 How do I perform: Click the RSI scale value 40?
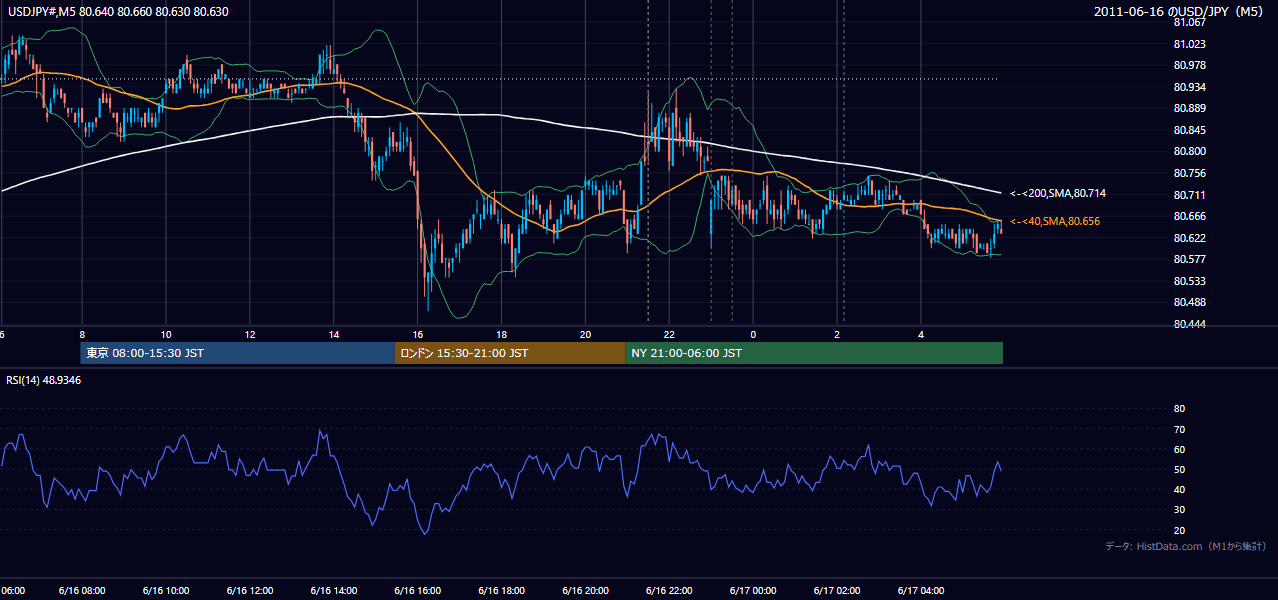coord(1179,490)
